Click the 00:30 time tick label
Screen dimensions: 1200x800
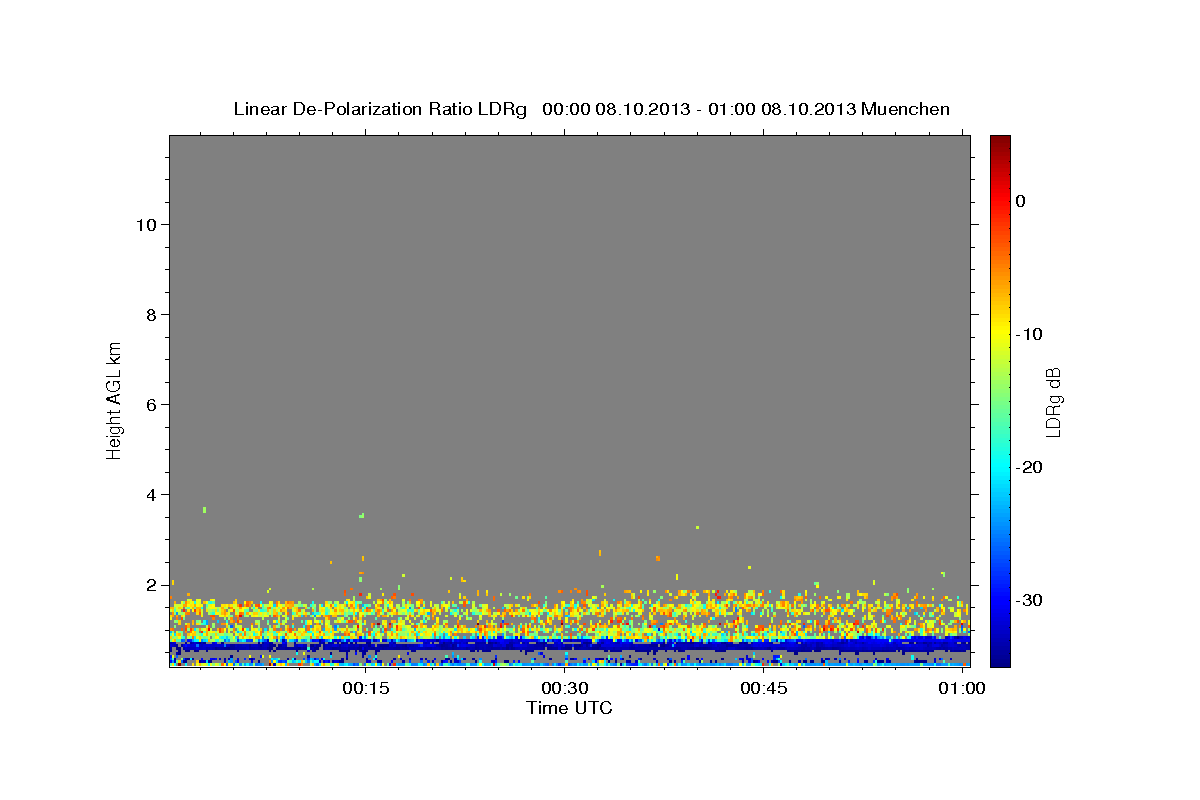tap(565, 689)
